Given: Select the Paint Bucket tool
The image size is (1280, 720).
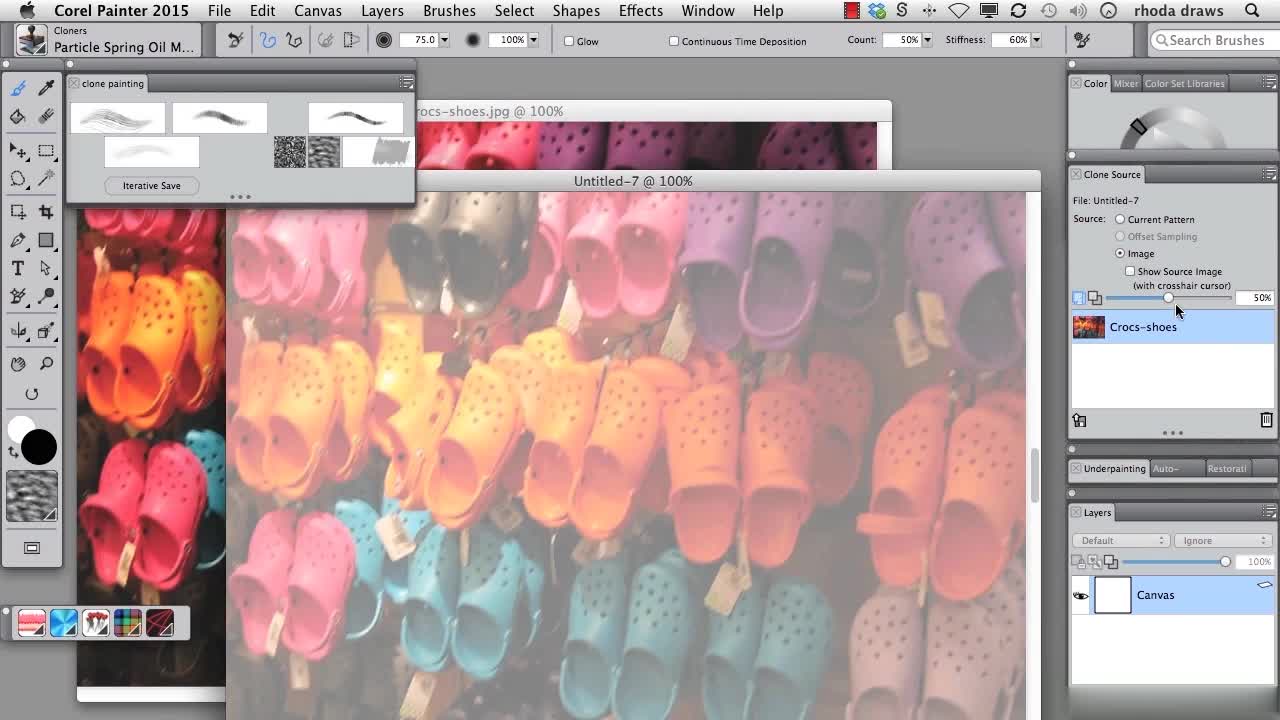Looking at the screenshot, I should click(18, 117).
